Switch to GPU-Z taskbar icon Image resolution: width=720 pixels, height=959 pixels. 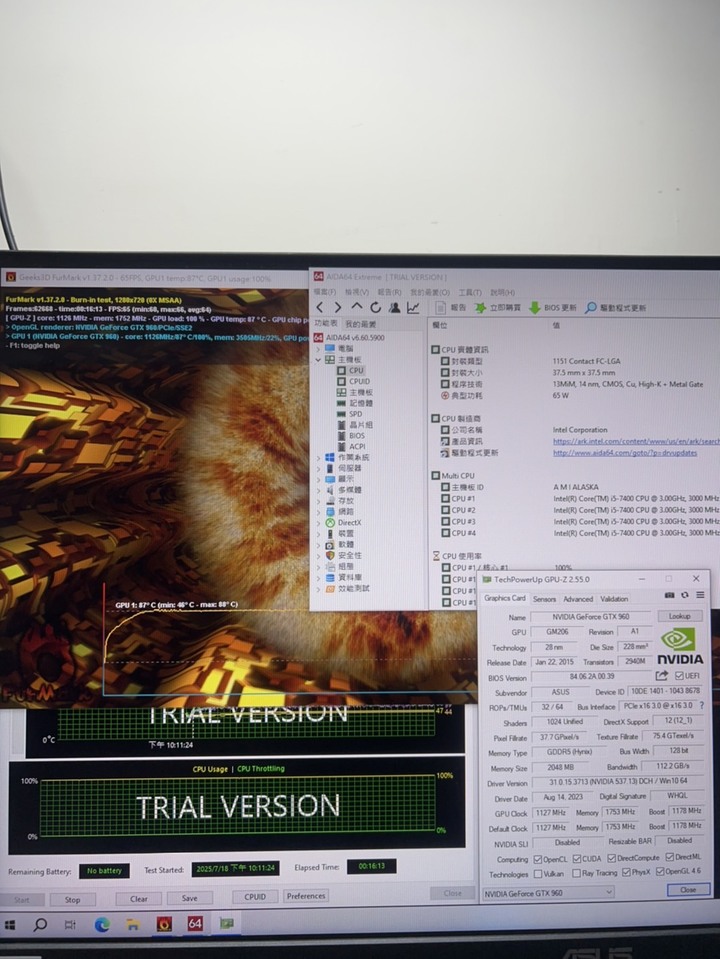click(227, 923)
